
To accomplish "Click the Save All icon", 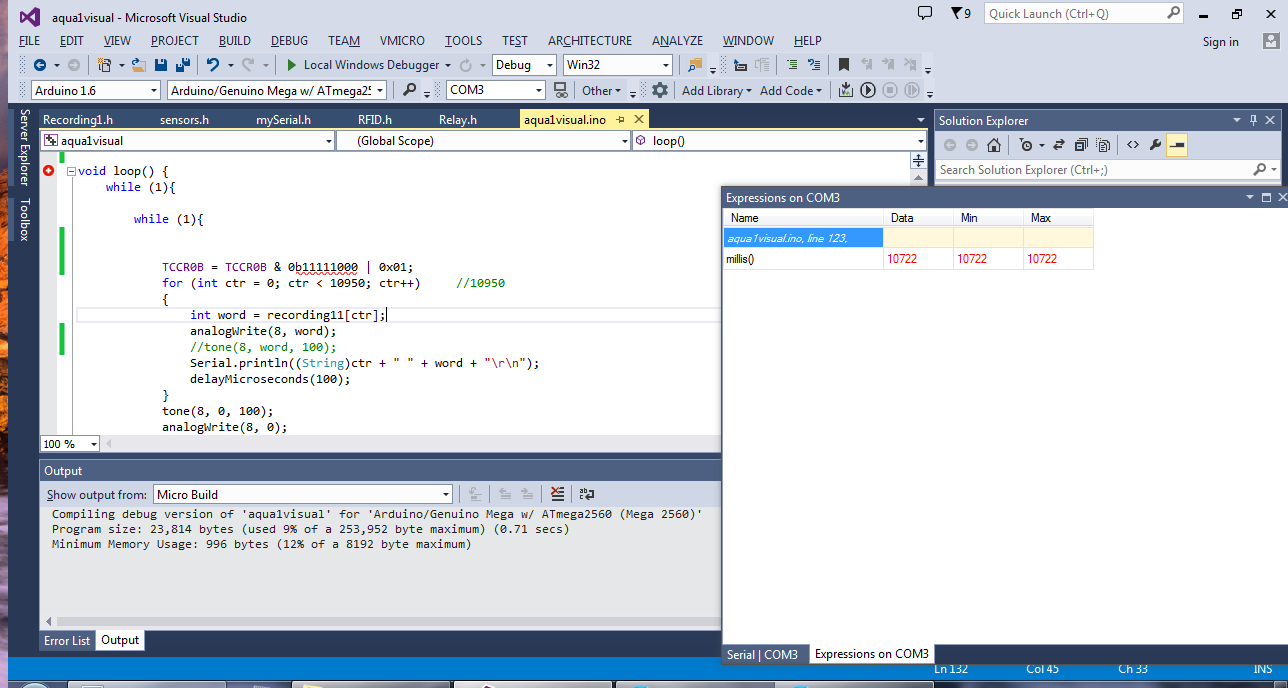I will coord(183,65).
